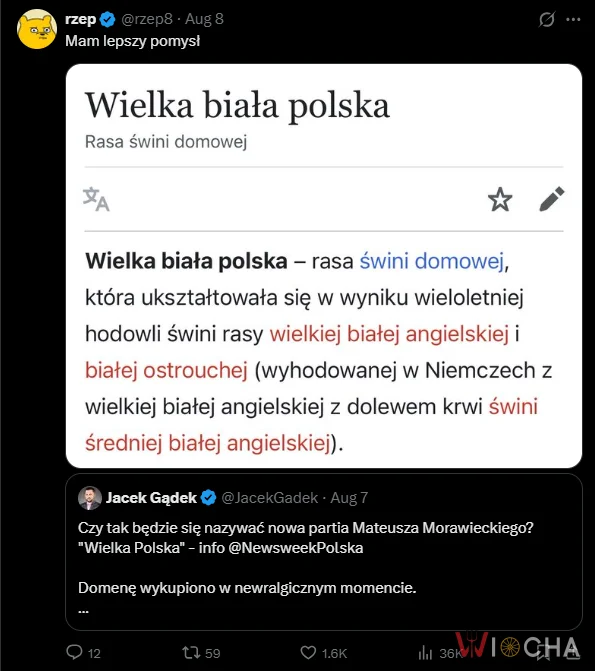Open Jacek Gądek's profile picture
The height and width of the screenshot is (671, 595).
tap(89, 498)
